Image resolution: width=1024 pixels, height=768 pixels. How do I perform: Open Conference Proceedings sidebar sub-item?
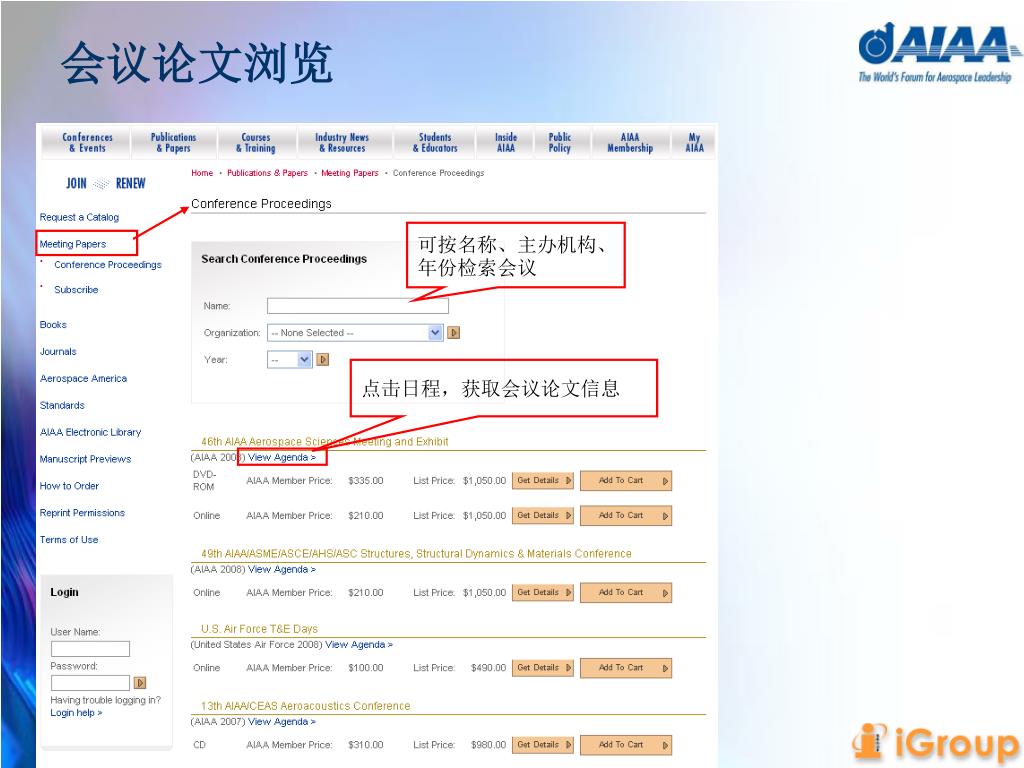108,264
